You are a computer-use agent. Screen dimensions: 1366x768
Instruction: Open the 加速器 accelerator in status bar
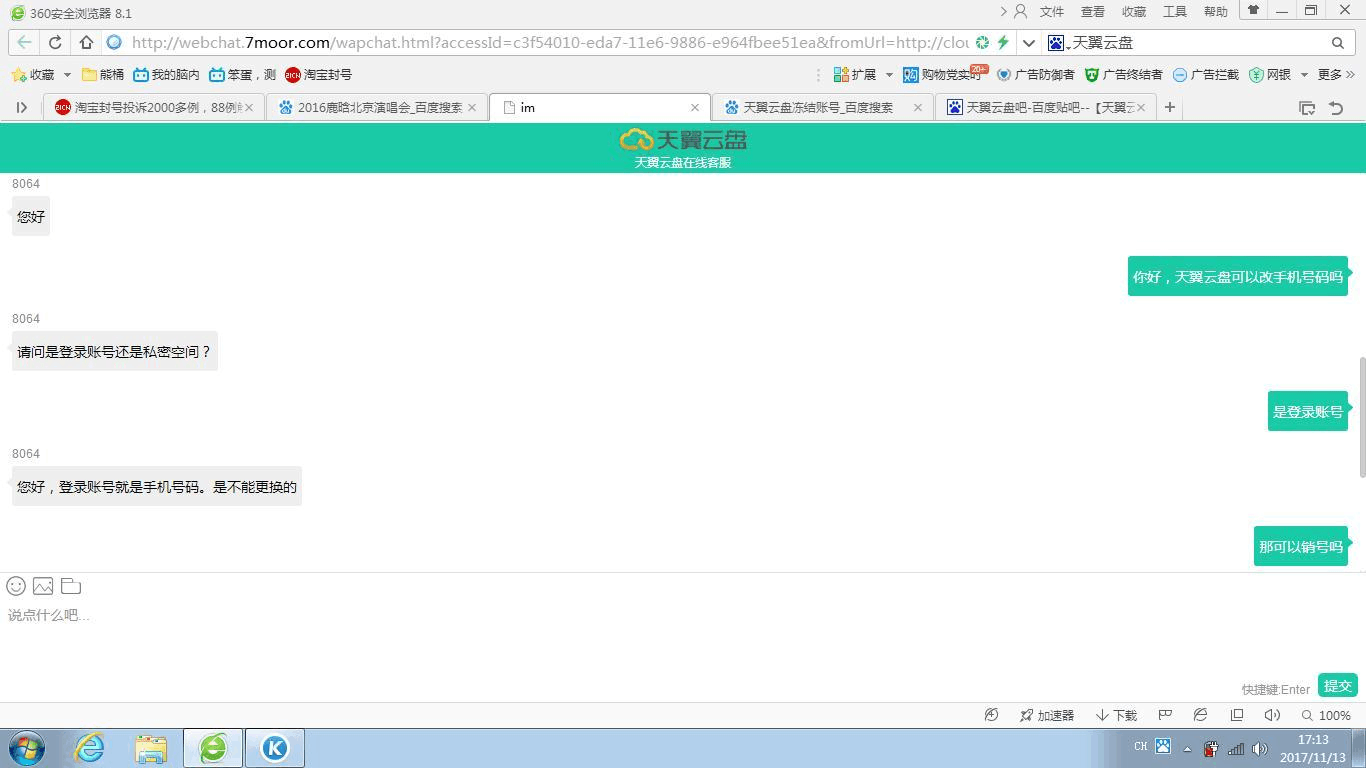(1047, 715)
